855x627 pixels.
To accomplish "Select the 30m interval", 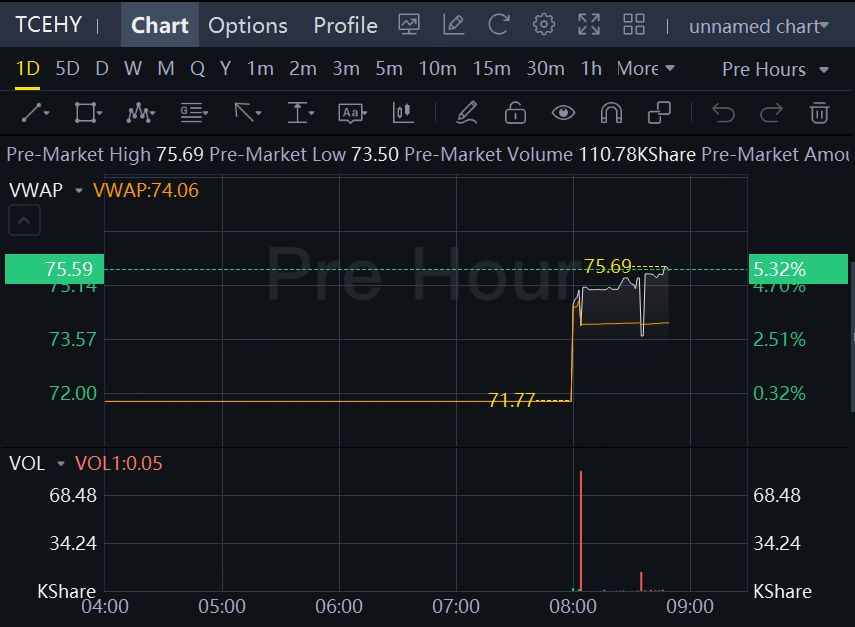I will point(545,69).
